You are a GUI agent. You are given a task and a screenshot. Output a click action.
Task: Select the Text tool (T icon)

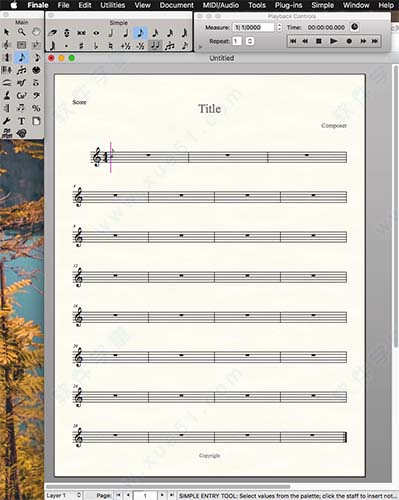22,121
